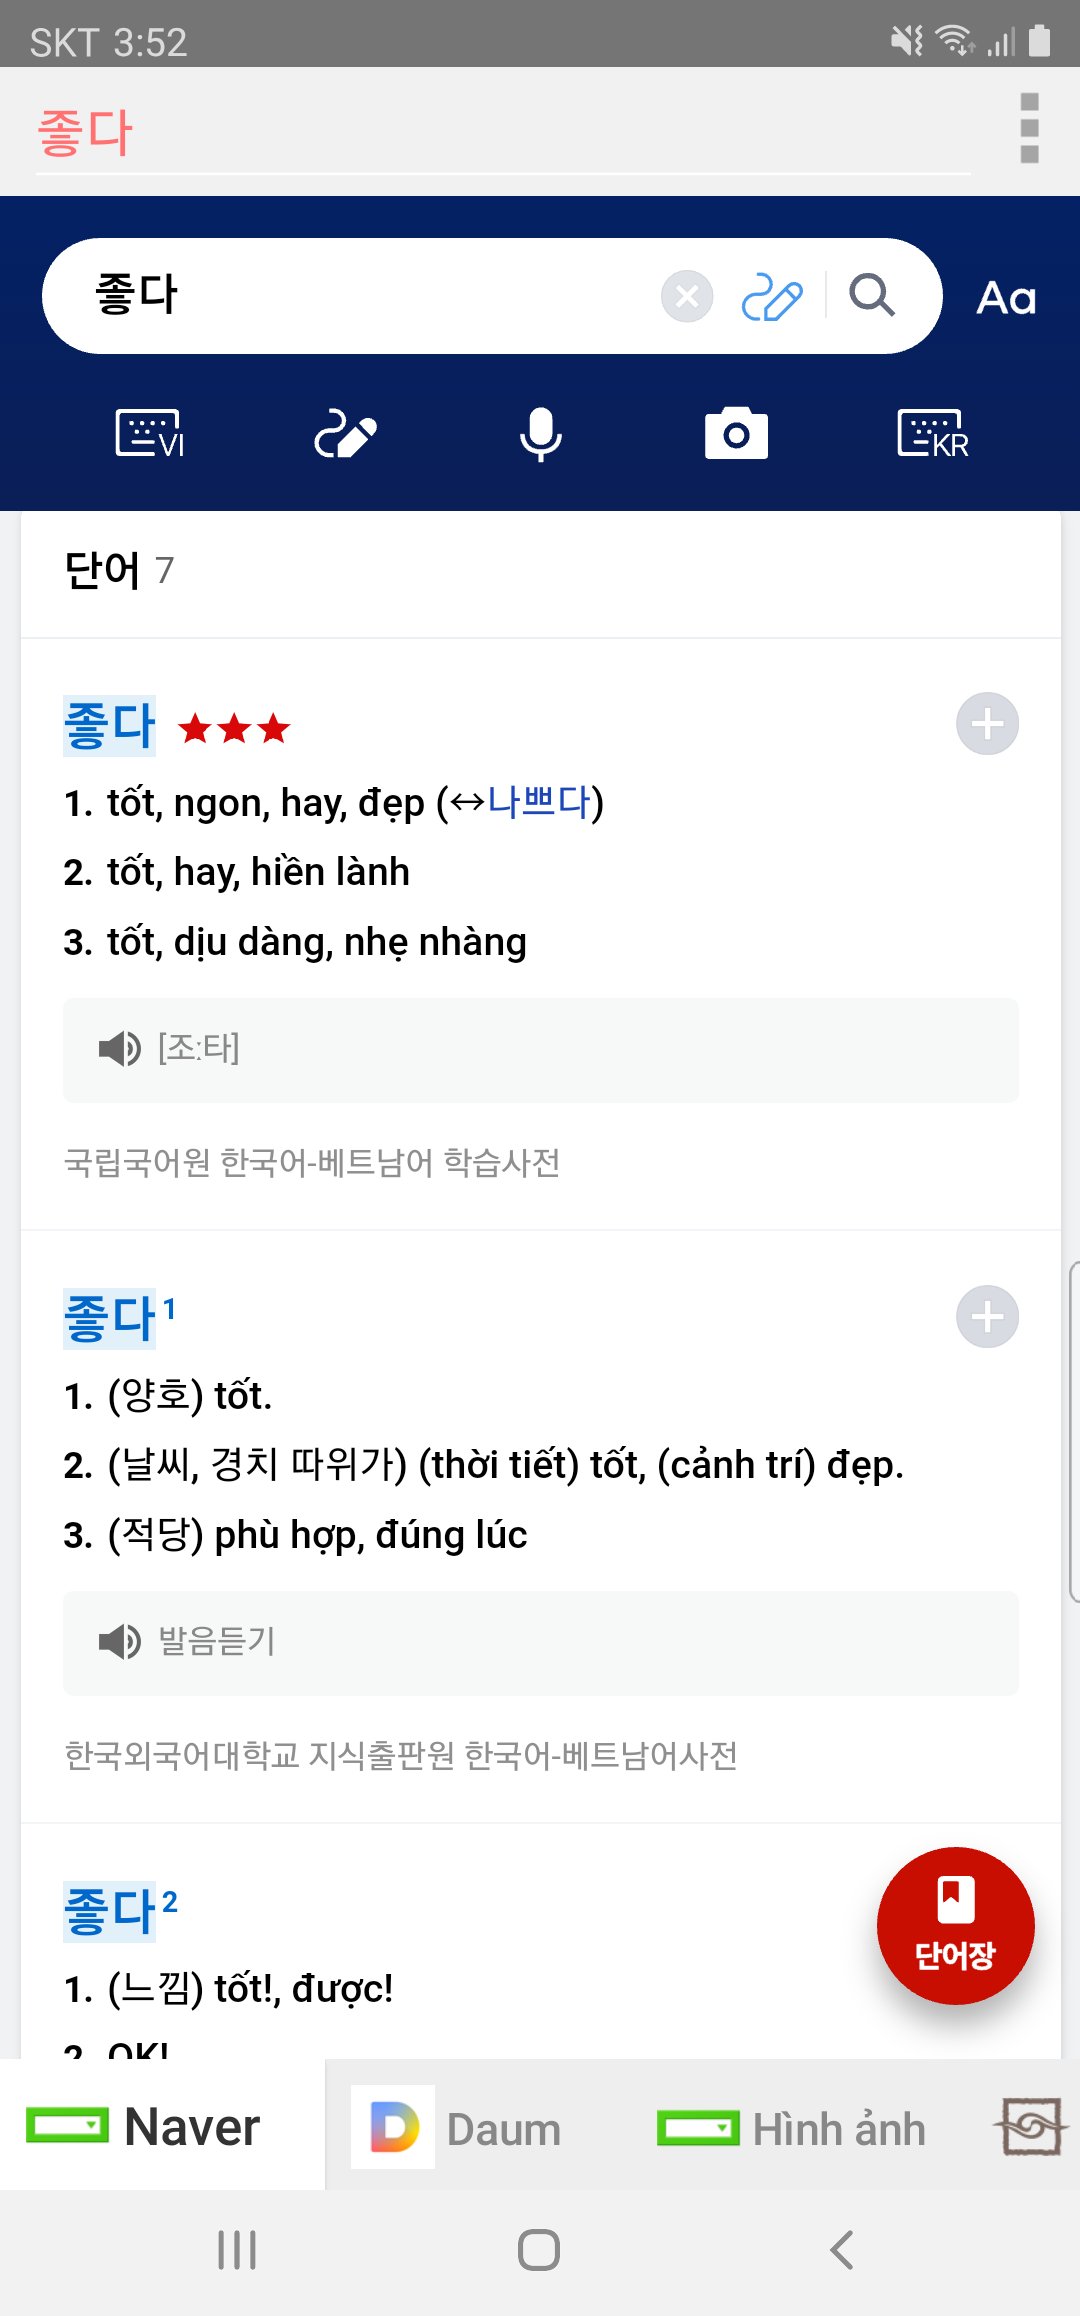
Task: Tap the magnifying glass search icon
Action: (872, 296)
